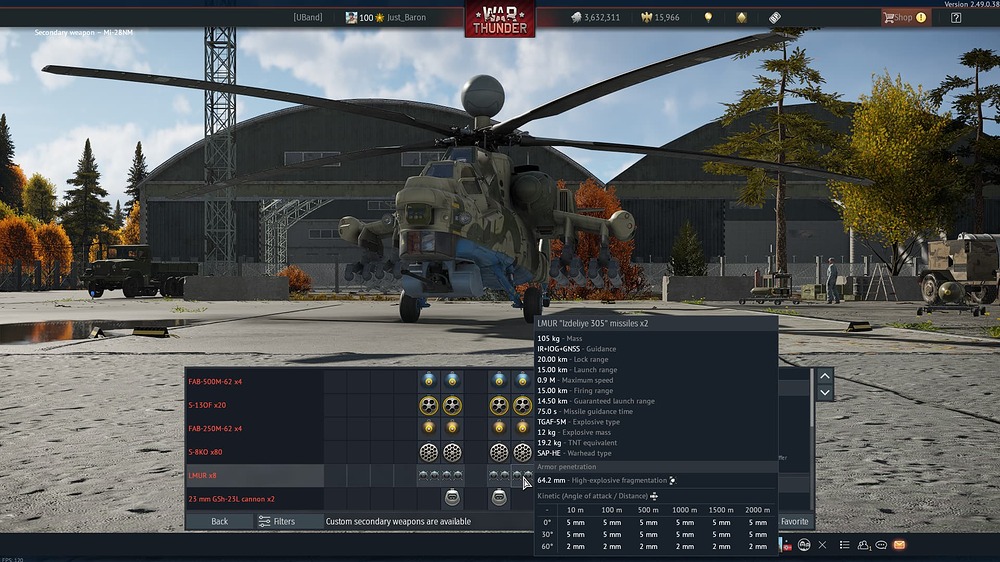
Task: Click the scroll up arrow in weapons panel
Action: [825, 376]
